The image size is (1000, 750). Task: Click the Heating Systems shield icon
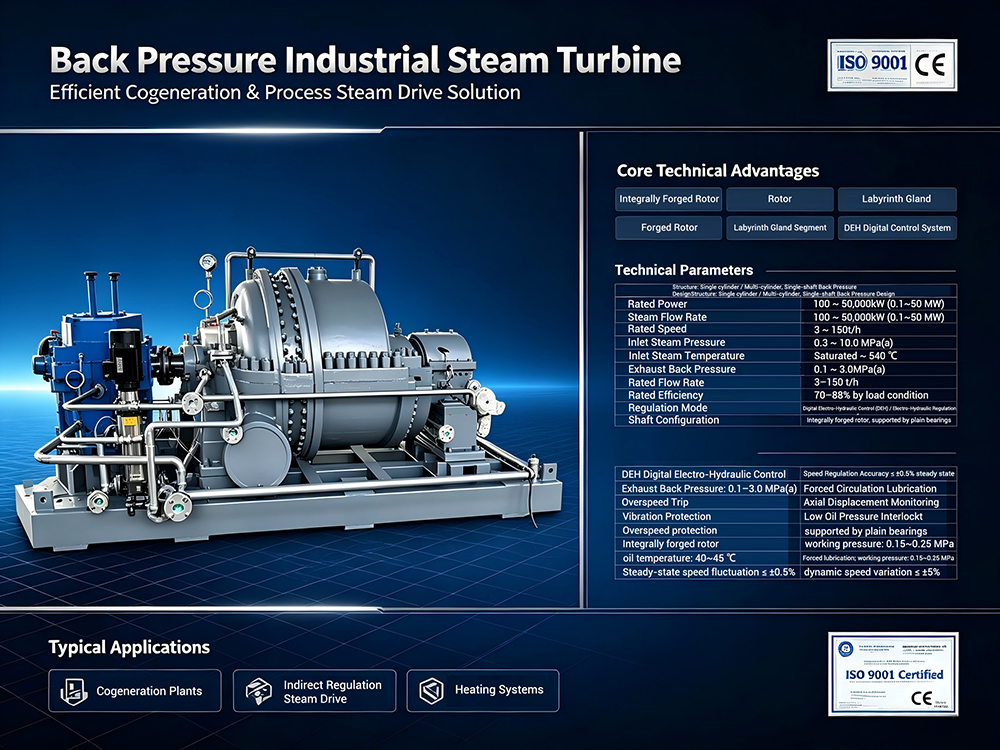[x=431, y=691]
